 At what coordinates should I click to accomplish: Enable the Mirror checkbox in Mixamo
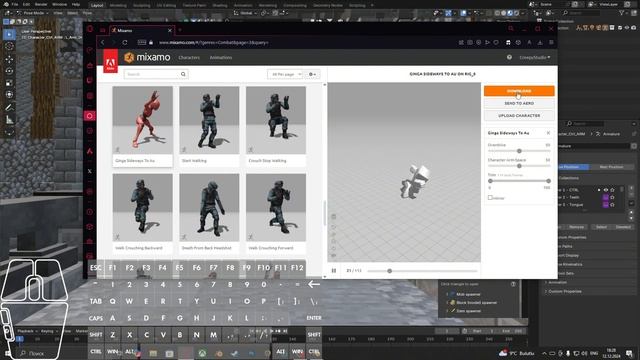point(490,198)
